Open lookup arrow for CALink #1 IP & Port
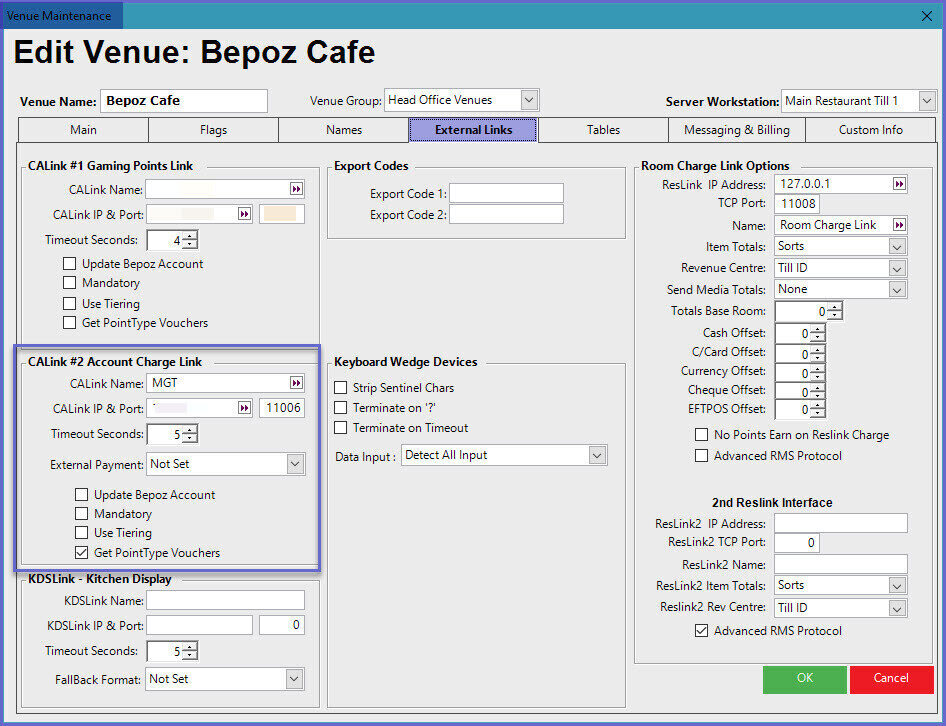The width and height of the screenshot is (946, 726). point(244,214)
